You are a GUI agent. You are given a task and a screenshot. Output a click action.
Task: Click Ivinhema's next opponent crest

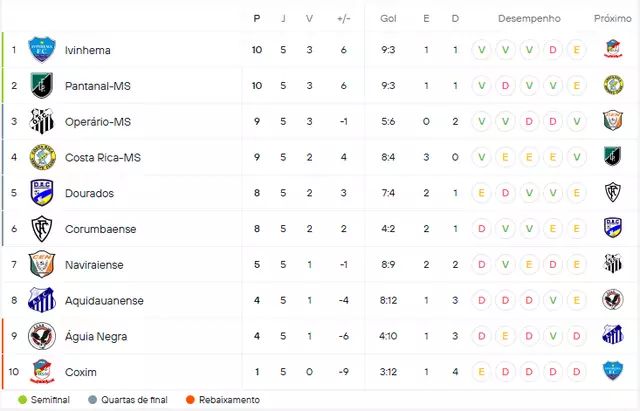pos(613,49)
